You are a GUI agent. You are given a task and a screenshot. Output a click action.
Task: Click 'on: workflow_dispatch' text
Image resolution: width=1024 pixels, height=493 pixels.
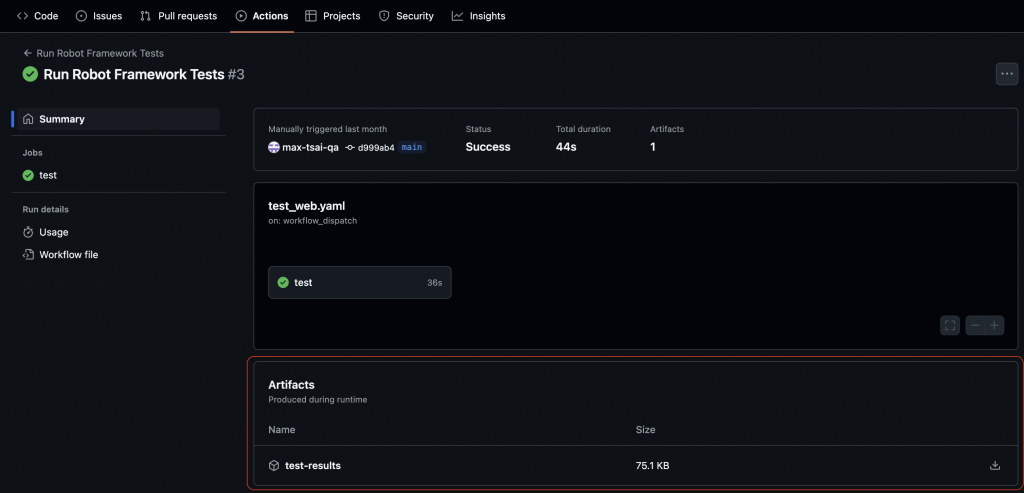pyautogui.click(x=313, y=221)
